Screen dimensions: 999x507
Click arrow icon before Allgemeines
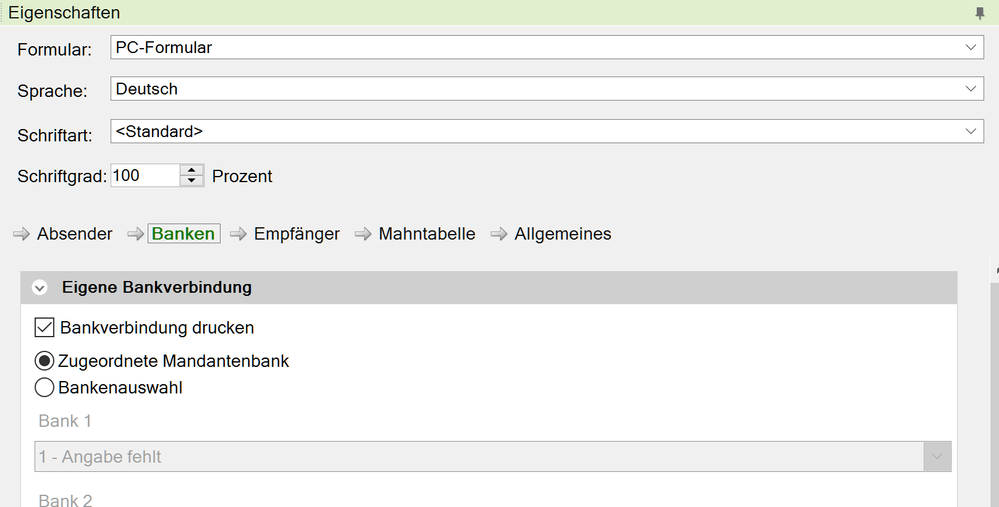(499, 234)
